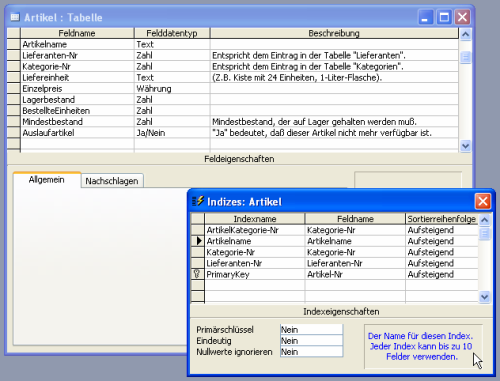
Task: Click the Lagerbestand field name cell
Action: pyautogui.click(x=77, y=100)
